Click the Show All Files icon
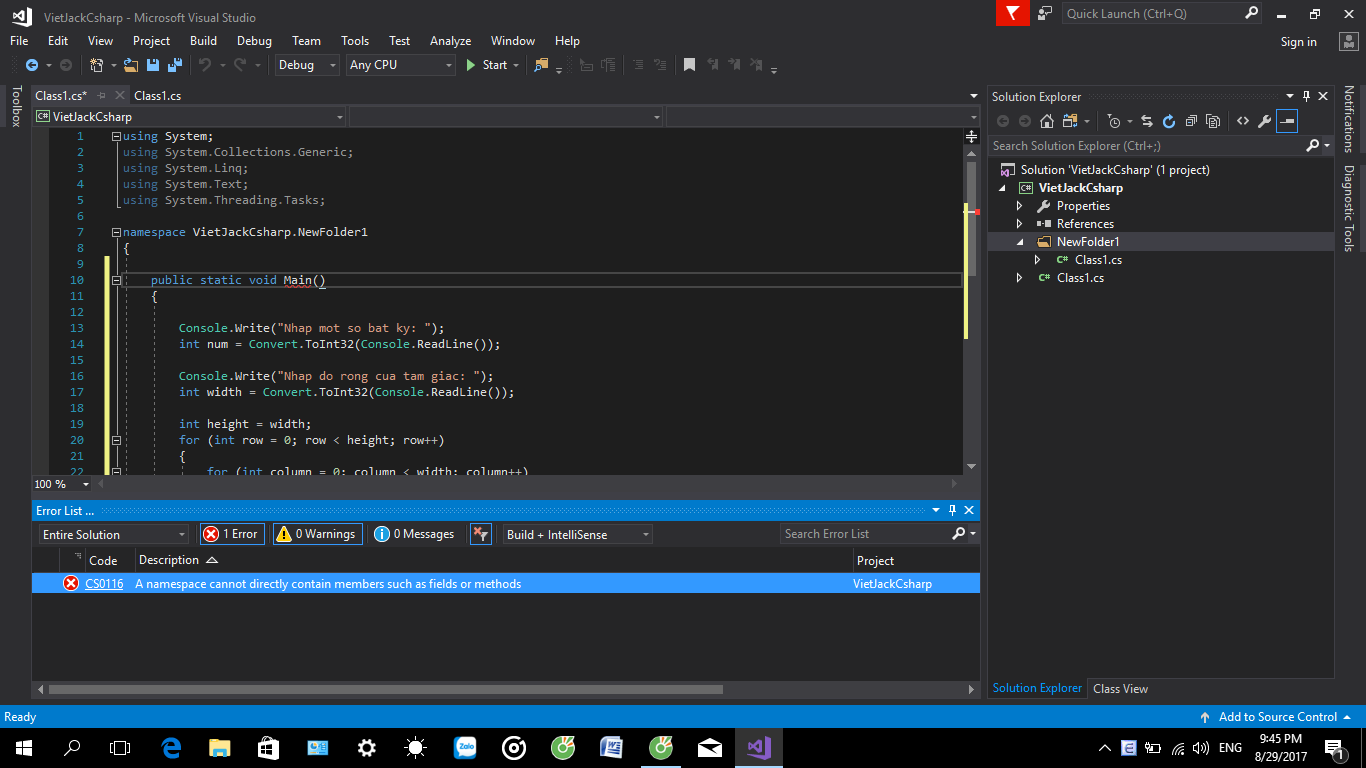The height and width of the screenshot is (768, 1366). coord(1213,121)
